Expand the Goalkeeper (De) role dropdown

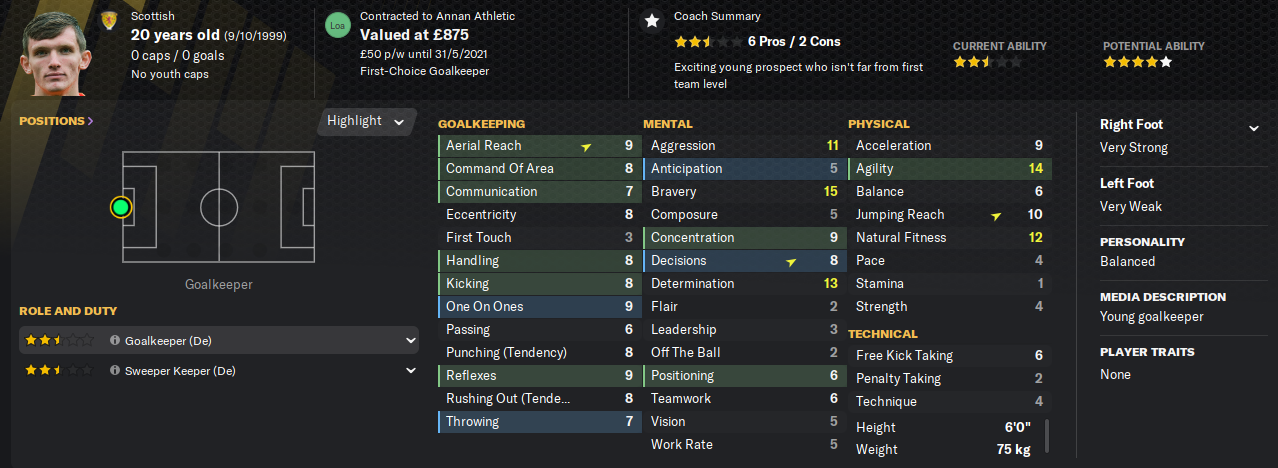click(x=410, y=341)
